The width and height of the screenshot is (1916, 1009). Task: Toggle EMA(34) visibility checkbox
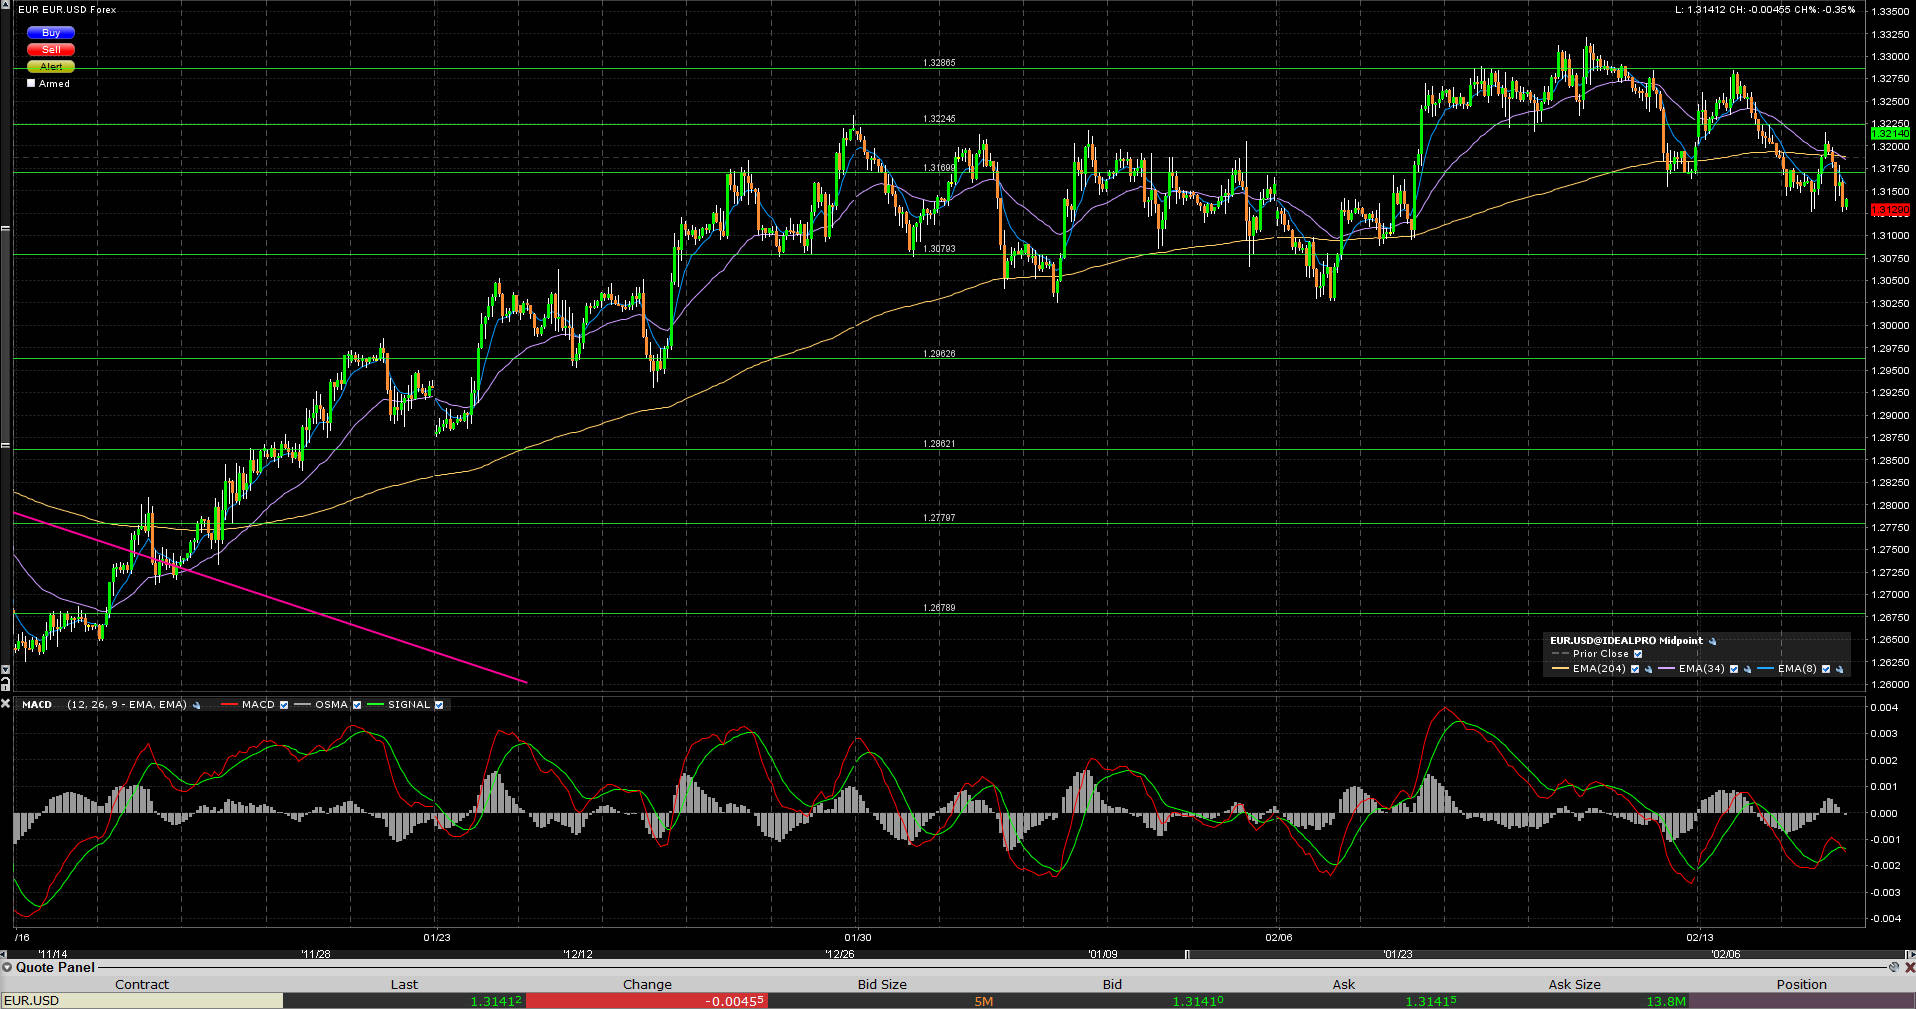coord(1734,669)
